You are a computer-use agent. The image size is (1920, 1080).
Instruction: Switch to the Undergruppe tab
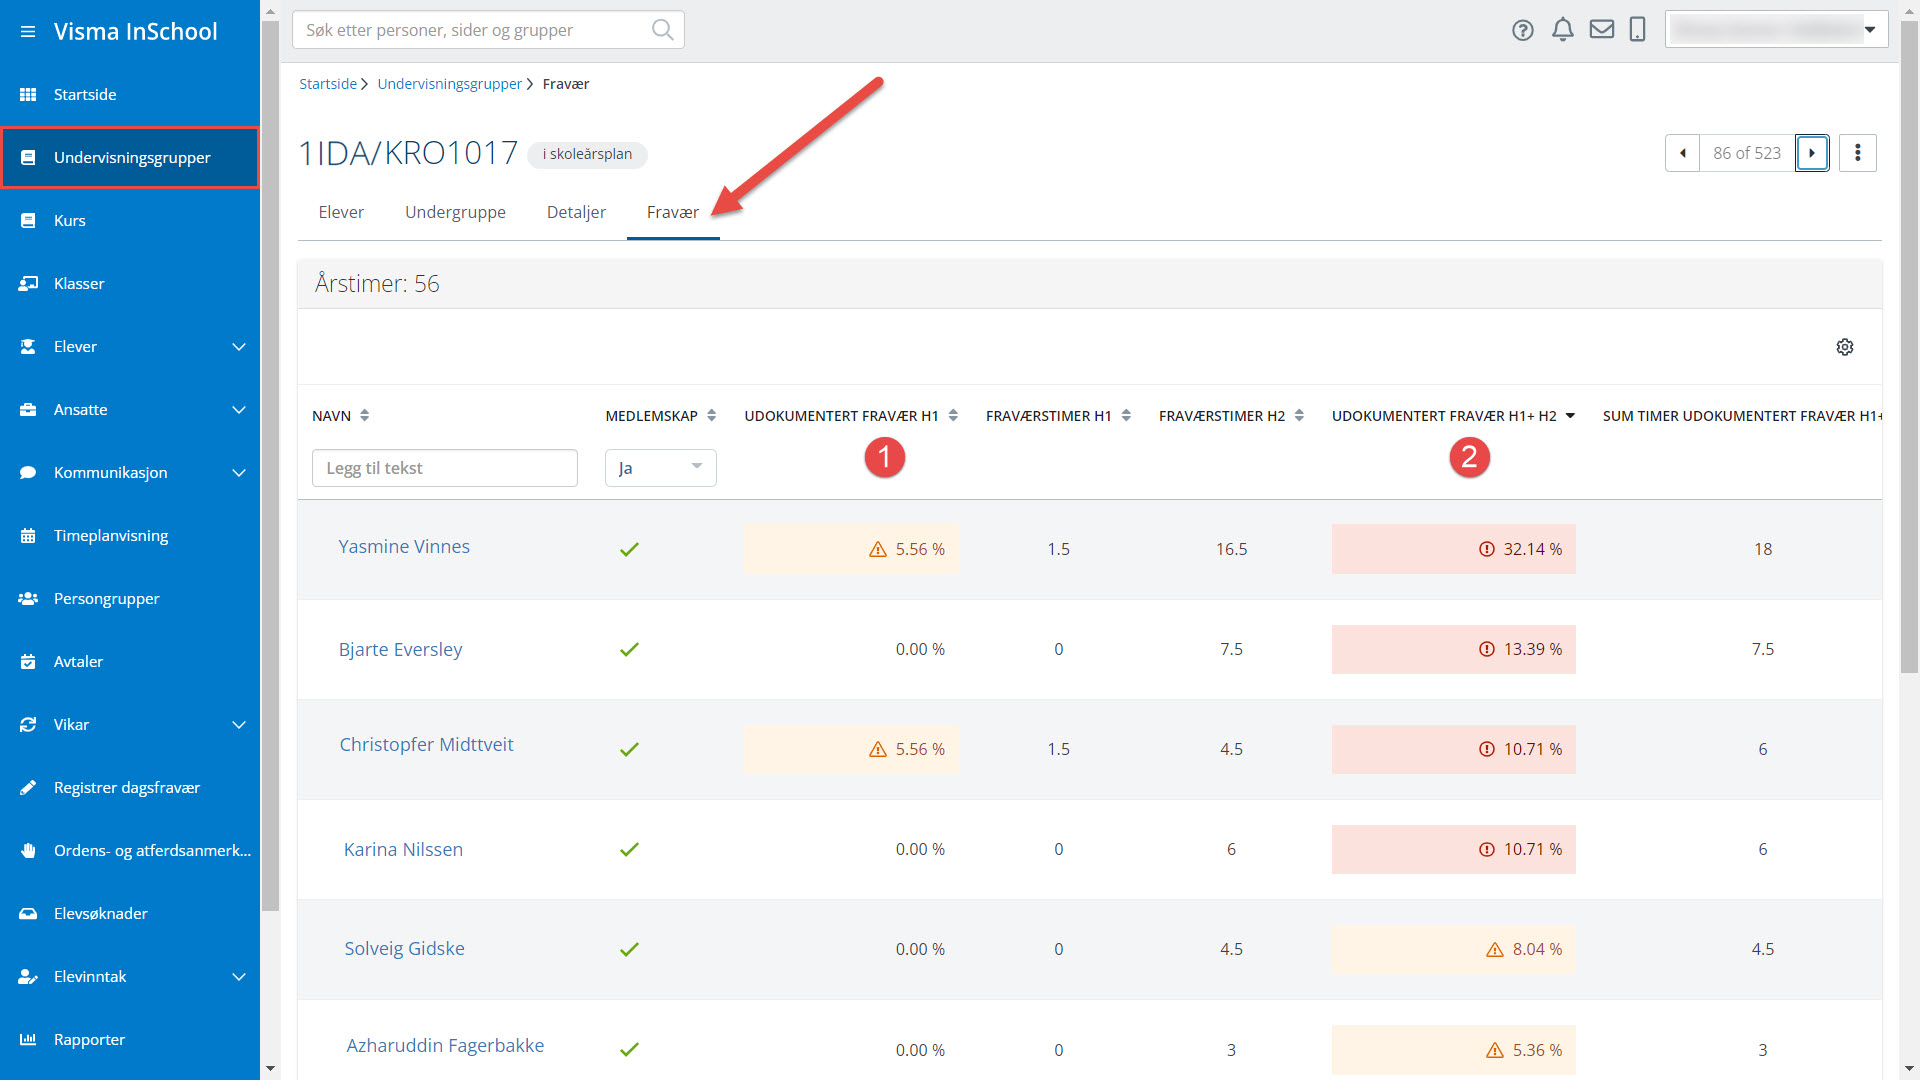(455, 212)
